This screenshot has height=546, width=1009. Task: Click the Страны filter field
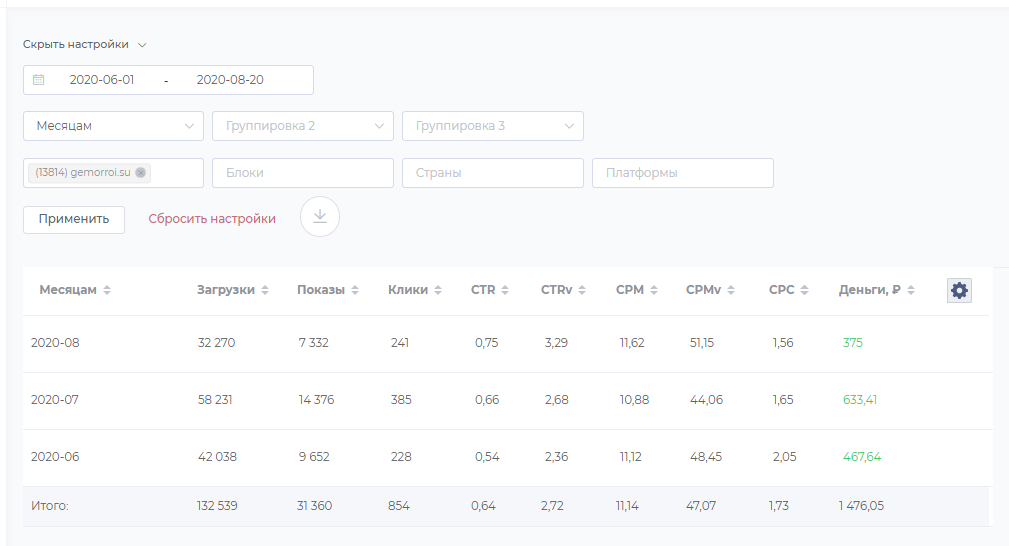point(492,173)
